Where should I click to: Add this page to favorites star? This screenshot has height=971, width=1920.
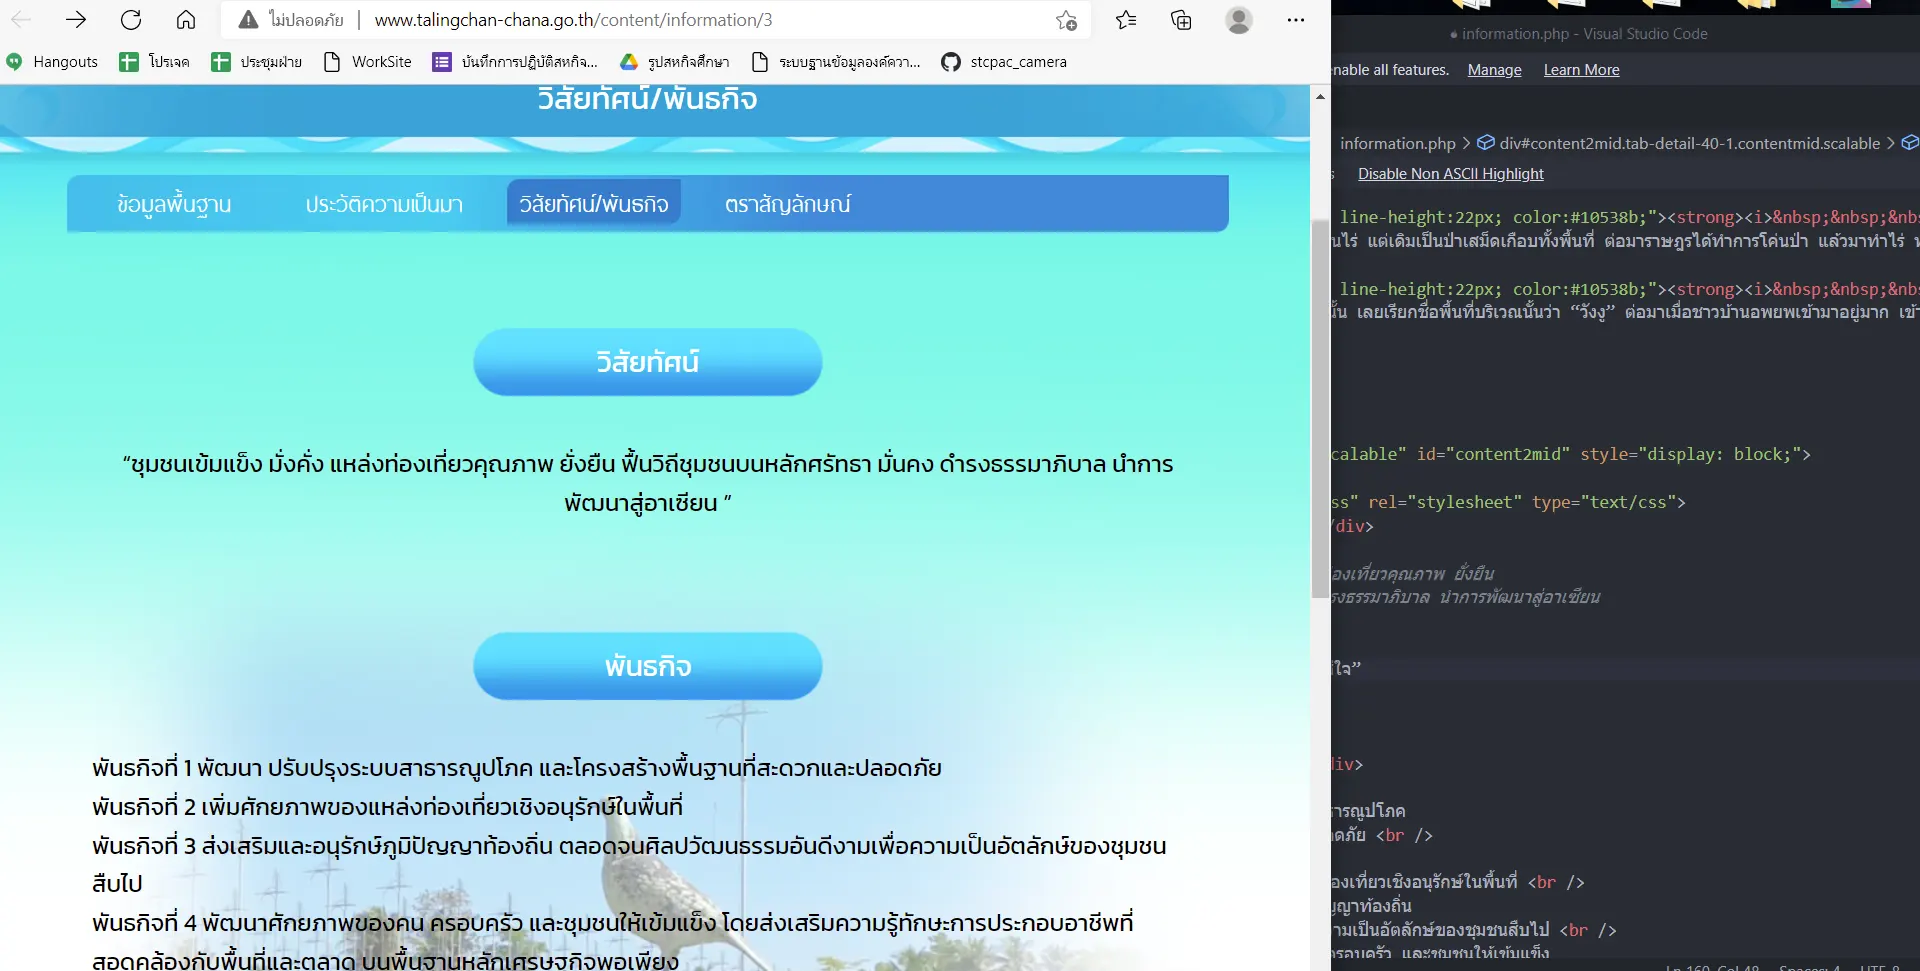(x=1066, y=20)
